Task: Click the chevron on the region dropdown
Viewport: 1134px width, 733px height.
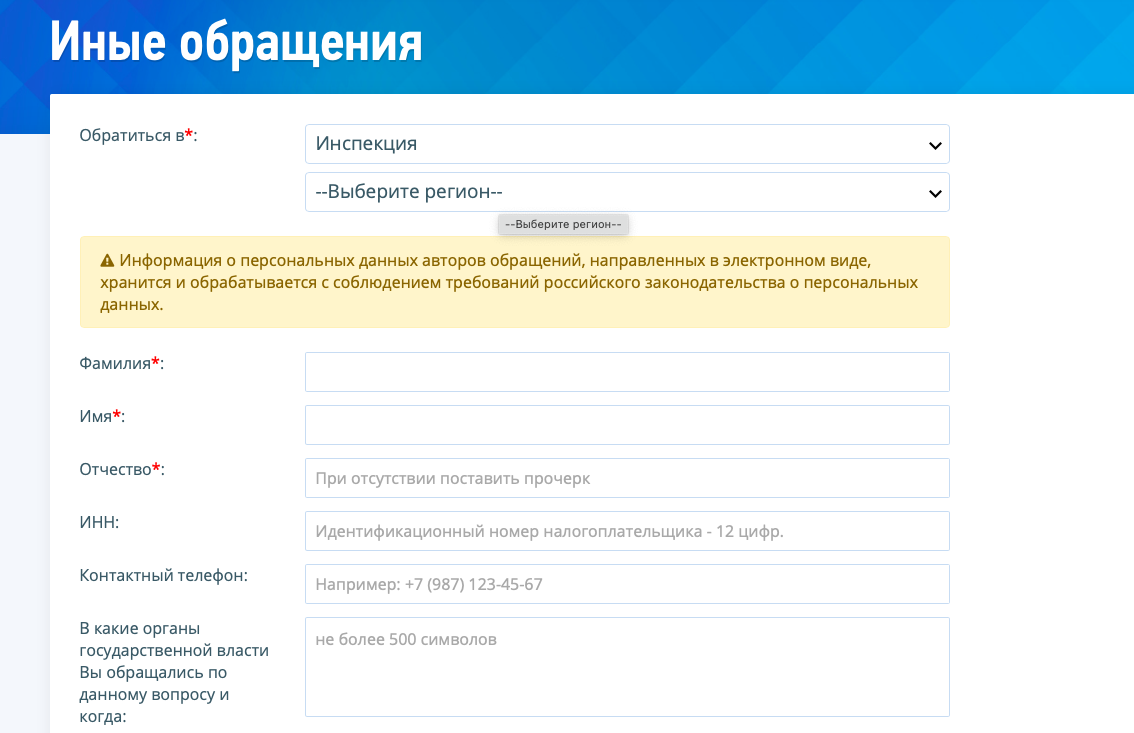Action: [935, 192]
